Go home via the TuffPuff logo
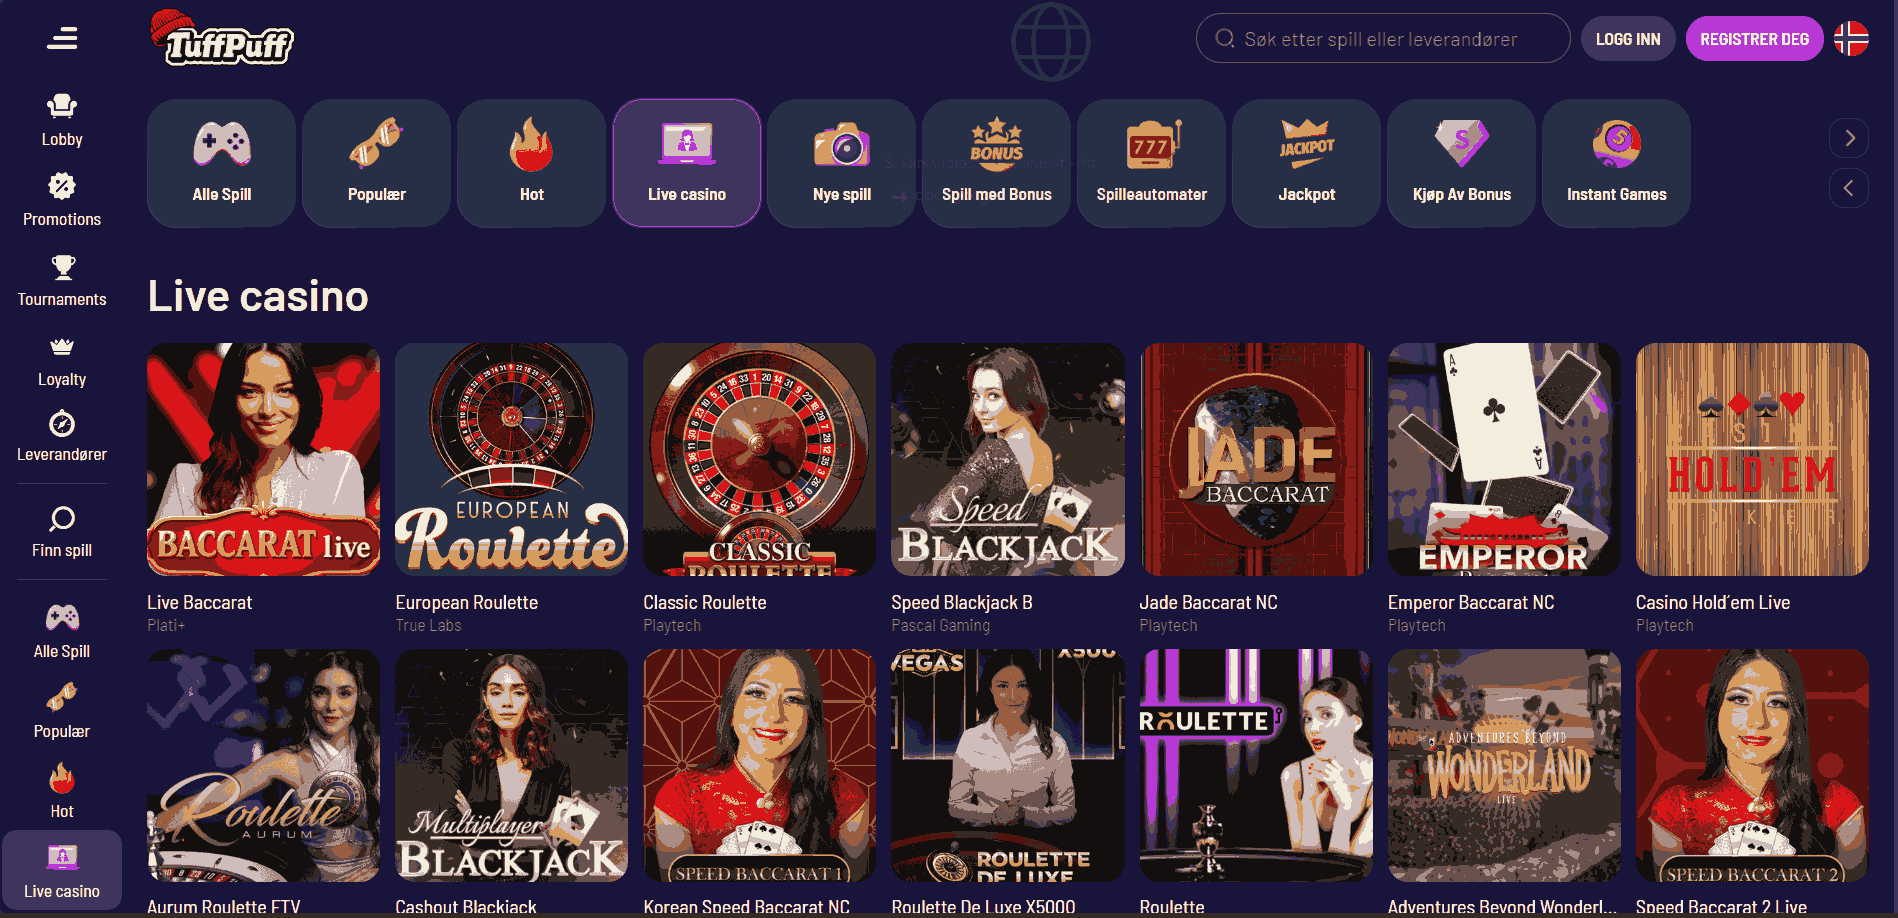Screen dimensions: 1898x918 [222, 38]
